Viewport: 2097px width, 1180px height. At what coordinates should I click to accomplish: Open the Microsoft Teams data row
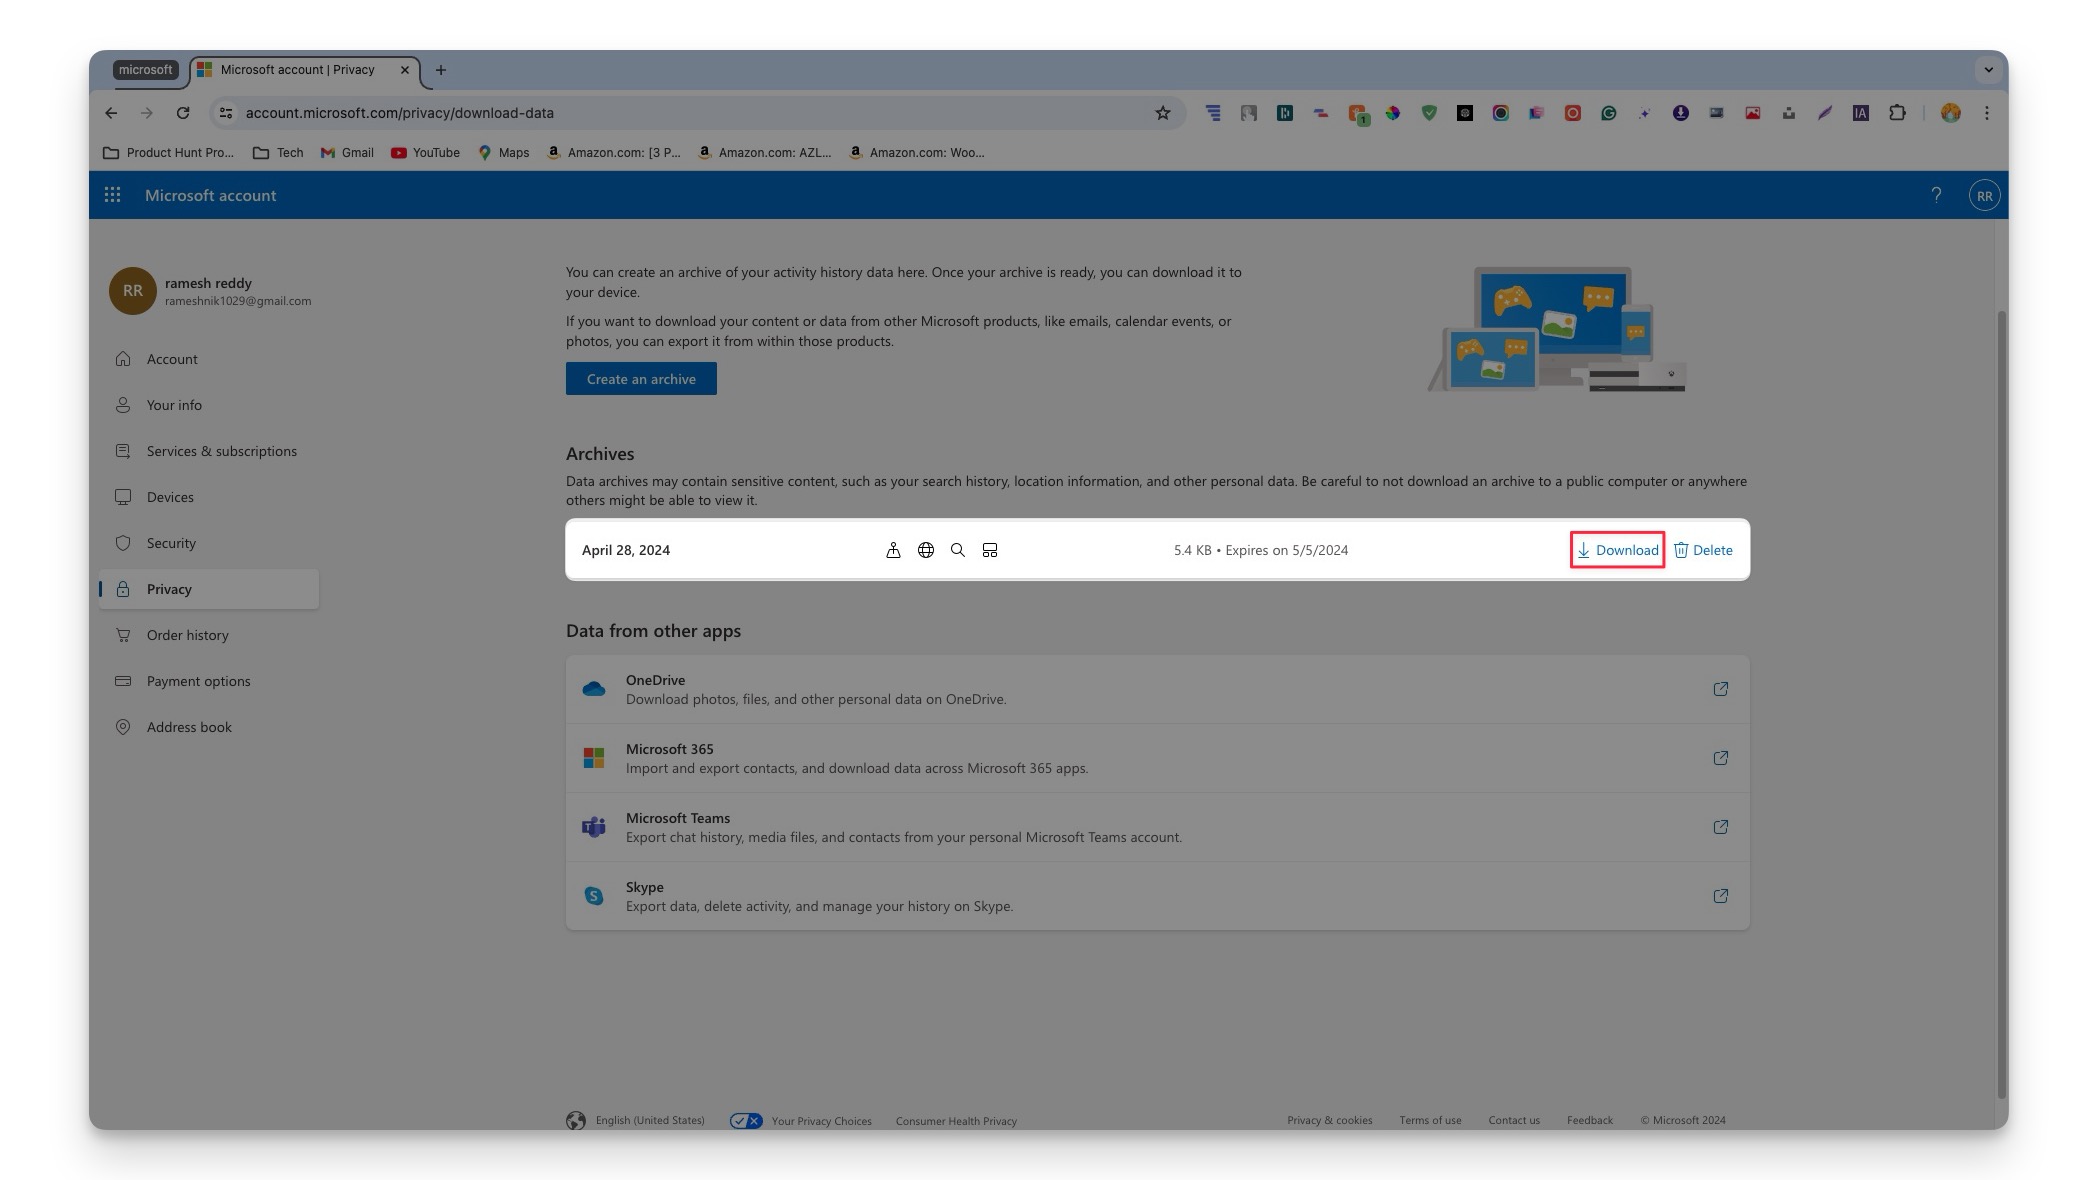[x=1157, y=827]
